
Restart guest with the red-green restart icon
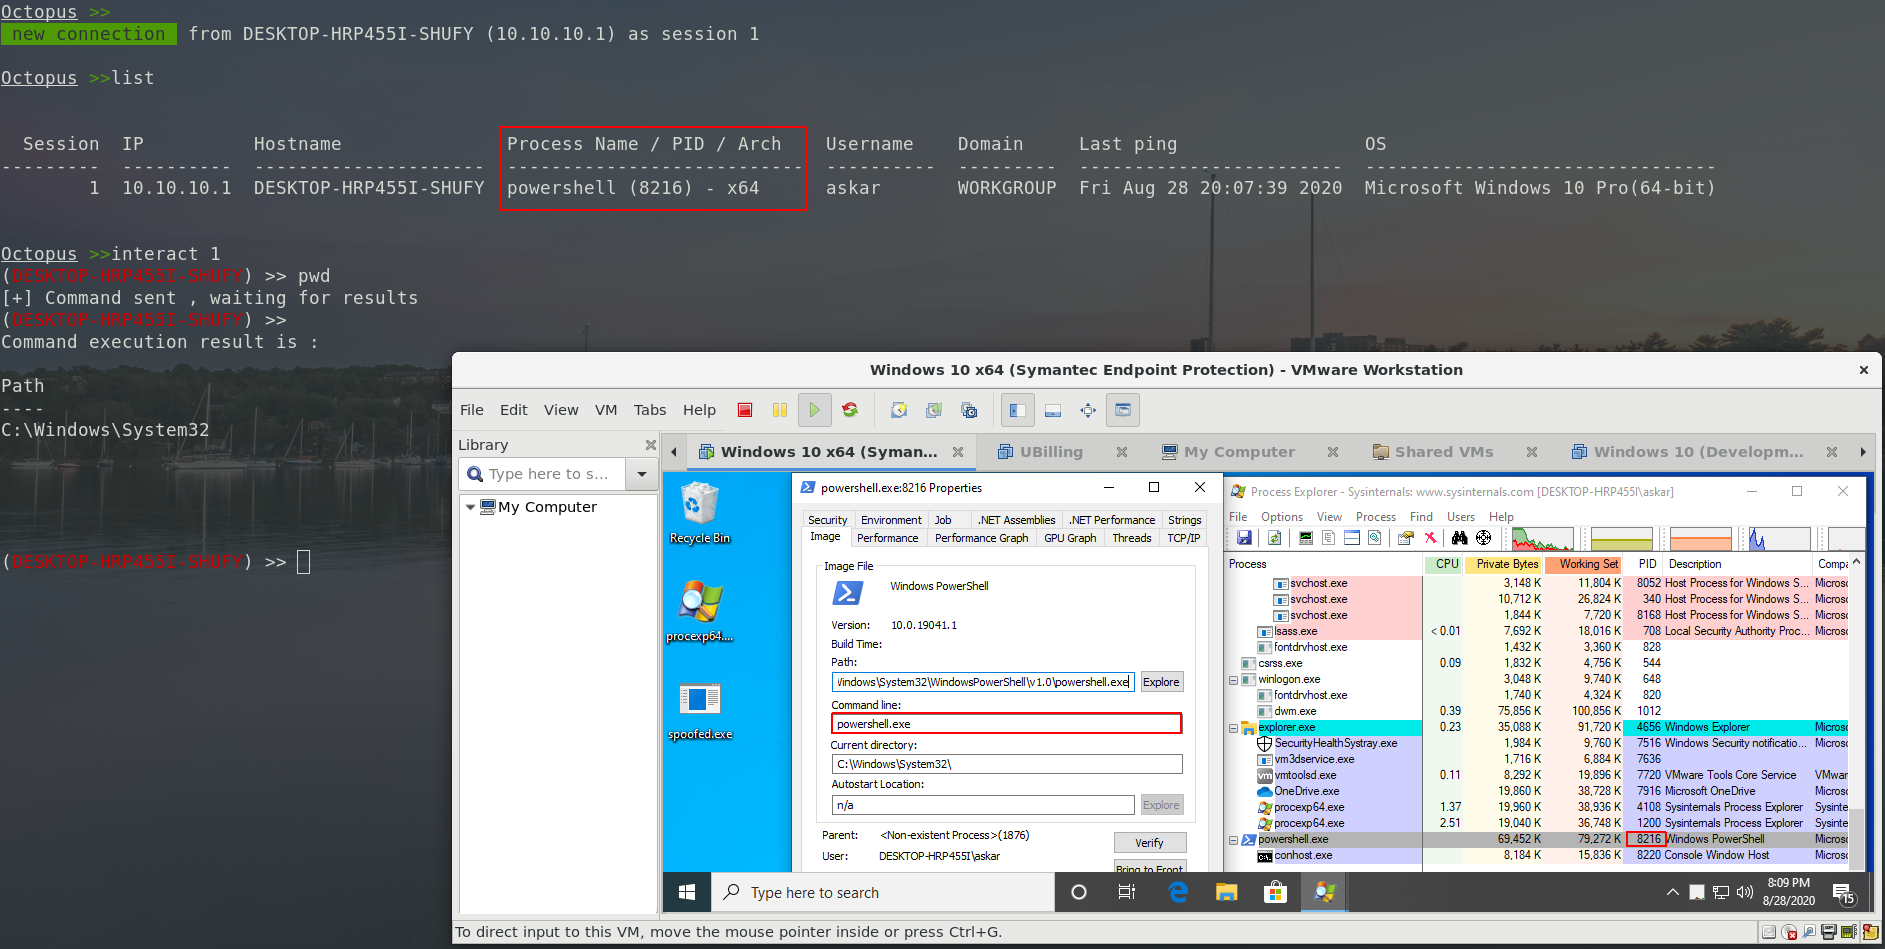(x=850, y=410)
